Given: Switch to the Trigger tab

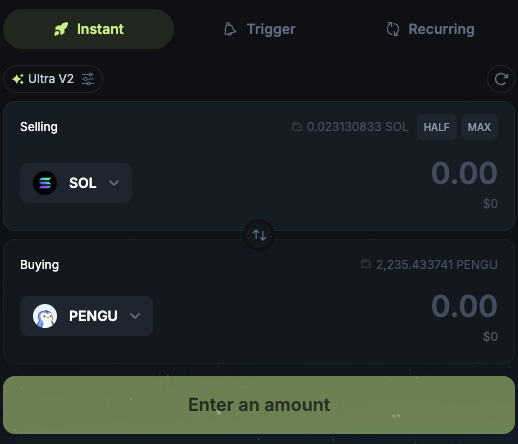Looking at the screenshot, I should pos(259,29).
